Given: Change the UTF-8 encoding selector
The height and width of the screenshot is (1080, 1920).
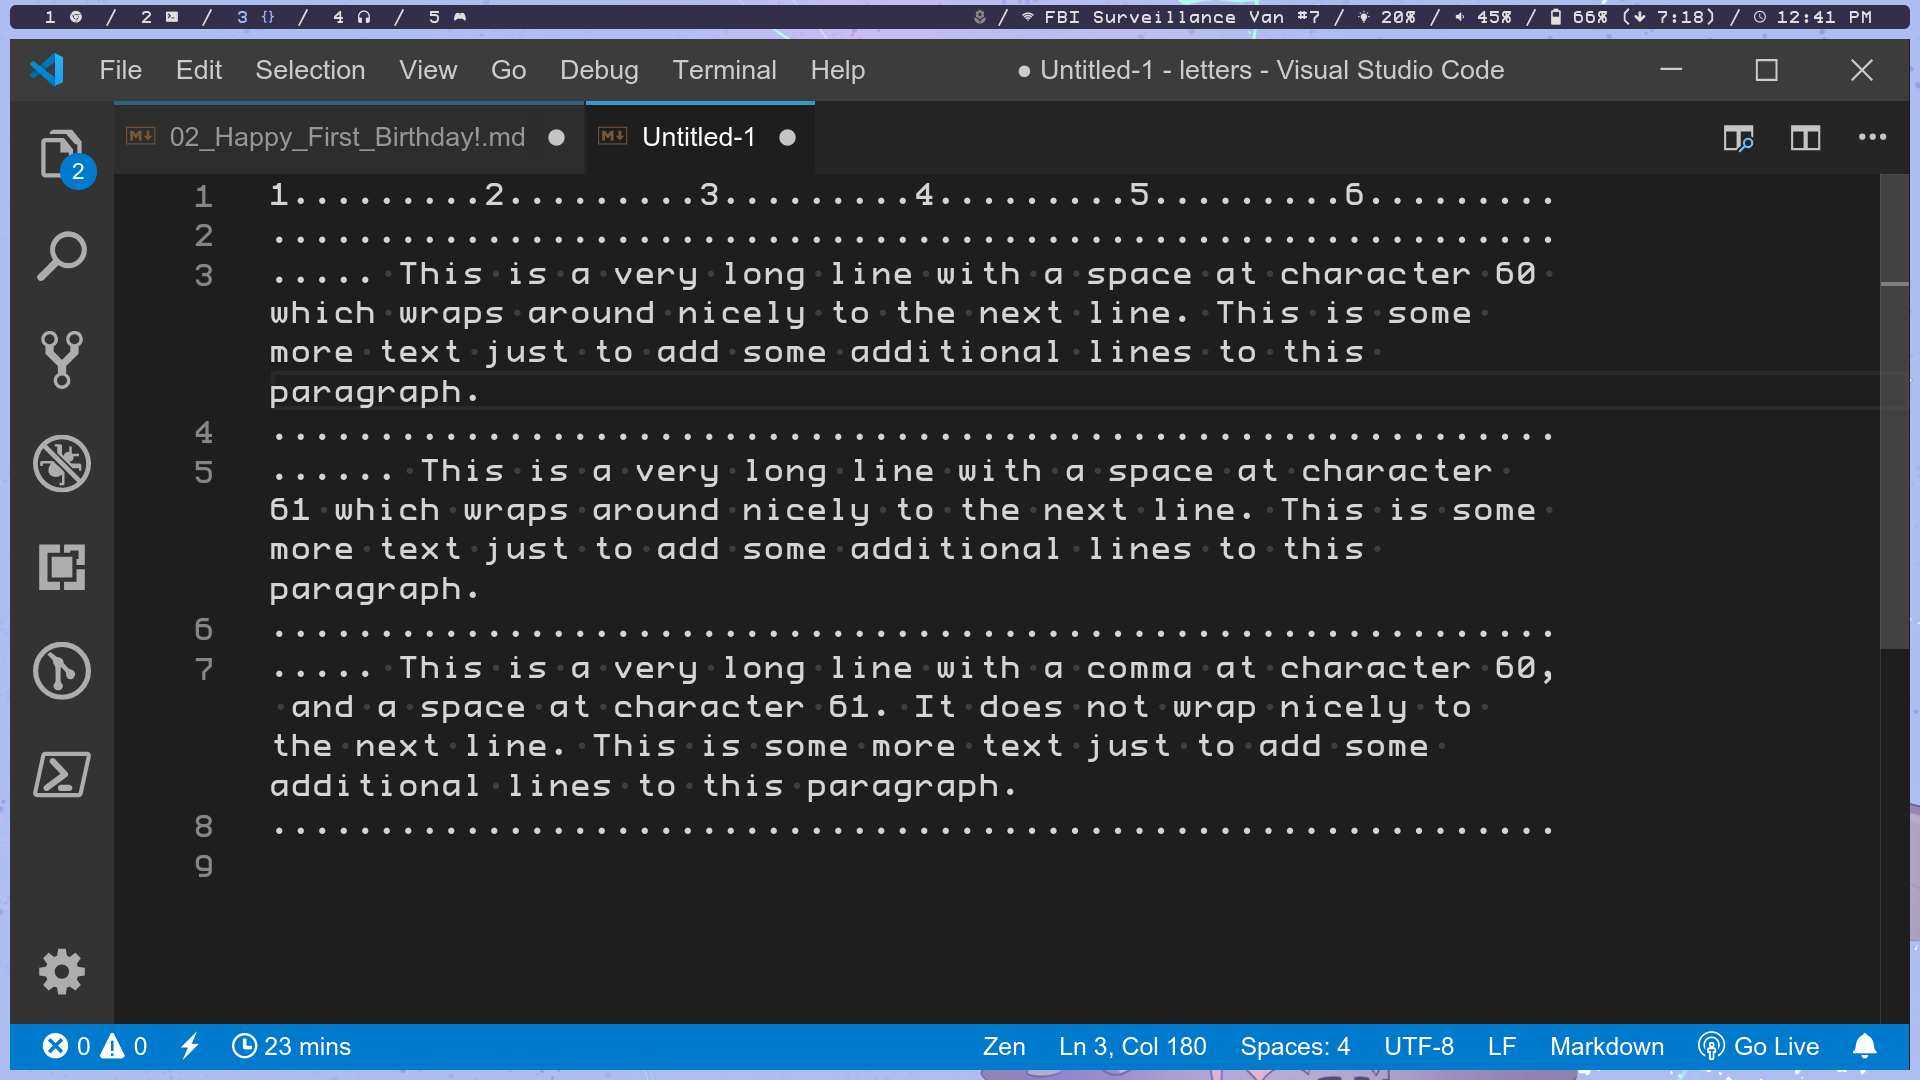Looking at the screenshot, I should [x=1419, y=1046].
